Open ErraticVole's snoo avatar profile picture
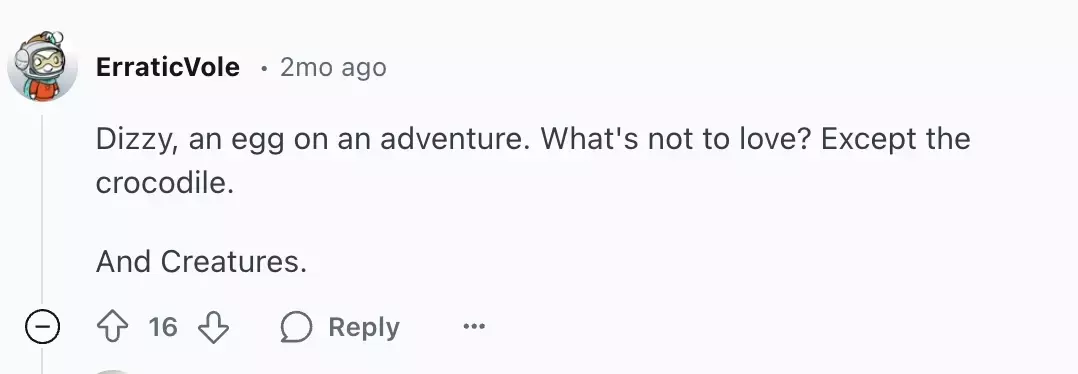Screen dimensions: 1078x374 coord(42,67)
